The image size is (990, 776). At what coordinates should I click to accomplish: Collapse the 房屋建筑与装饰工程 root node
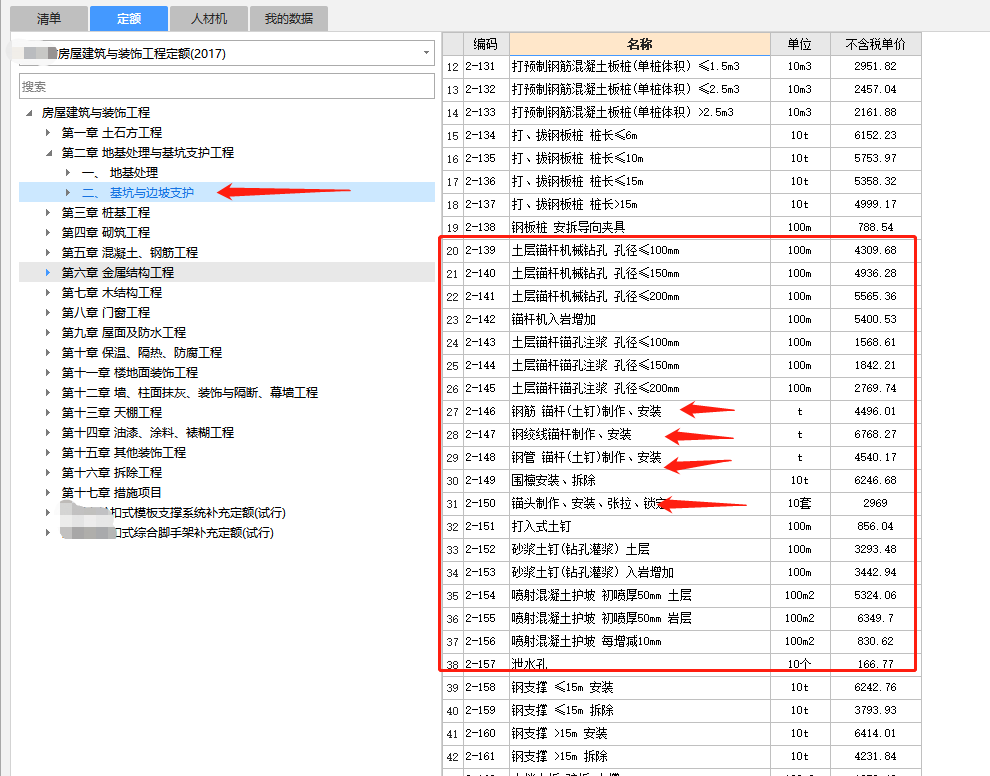coord(29,113)
